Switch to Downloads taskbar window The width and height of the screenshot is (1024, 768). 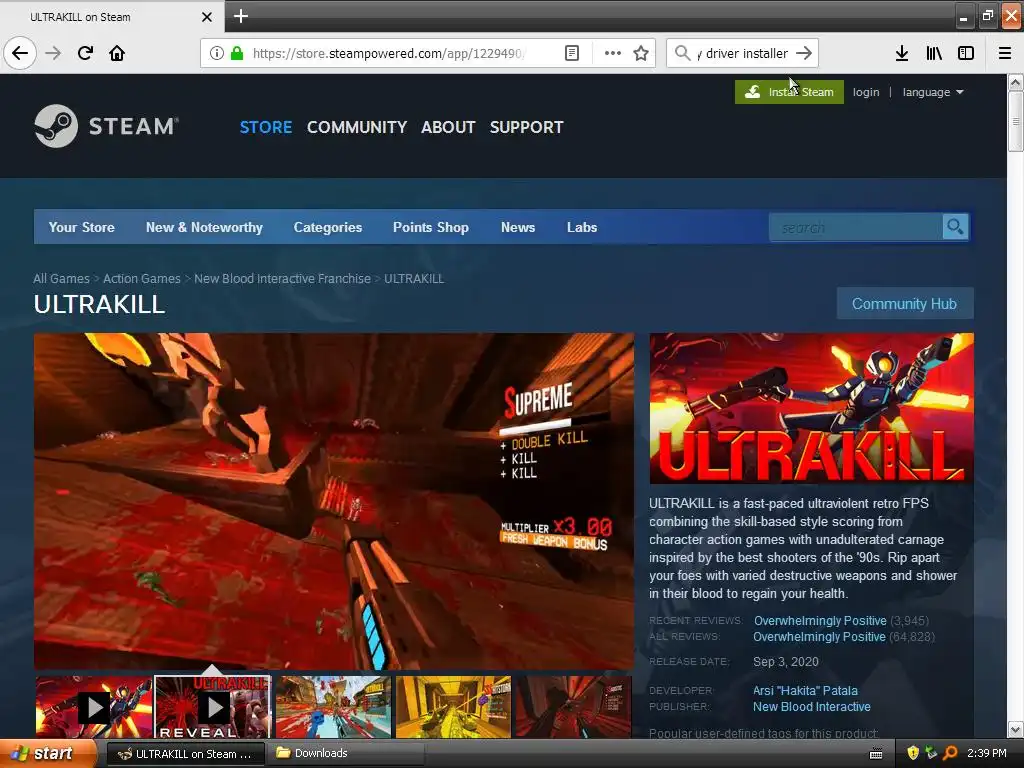(x=347, y=754)
